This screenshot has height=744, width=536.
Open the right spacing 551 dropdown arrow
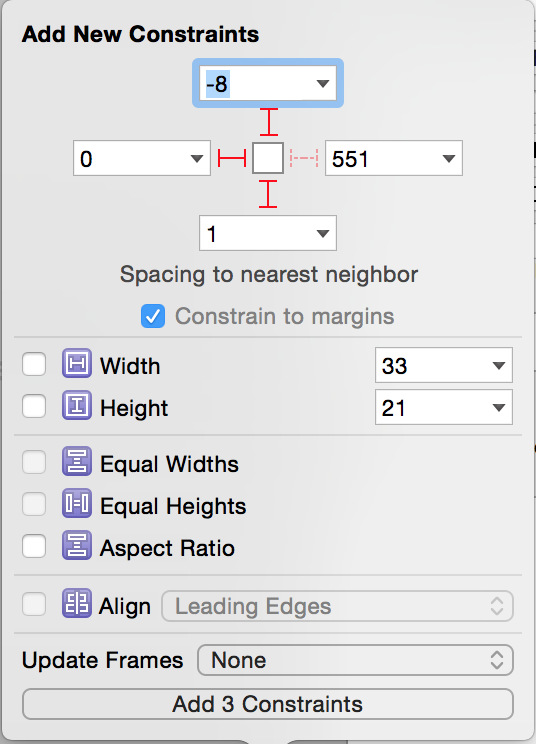449,158
